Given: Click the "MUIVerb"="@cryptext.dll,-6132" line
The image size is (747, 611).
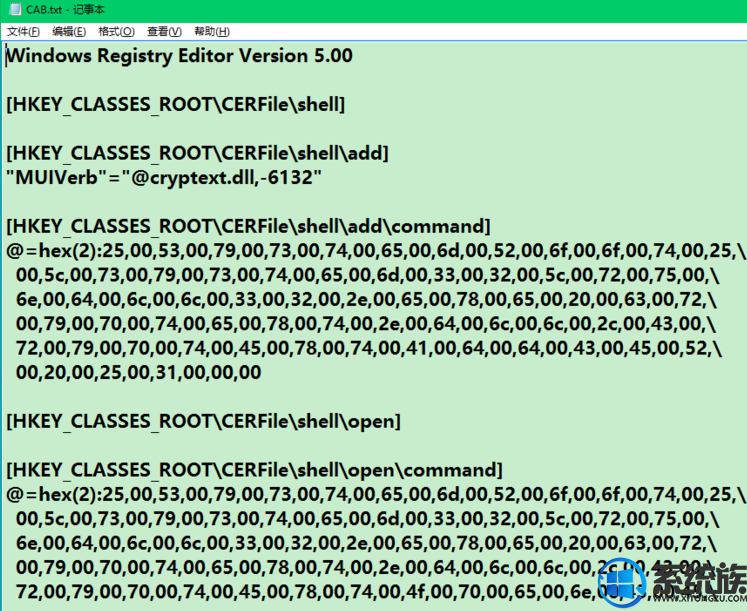Looking at the screenshot, I should [x=164, y=178].
